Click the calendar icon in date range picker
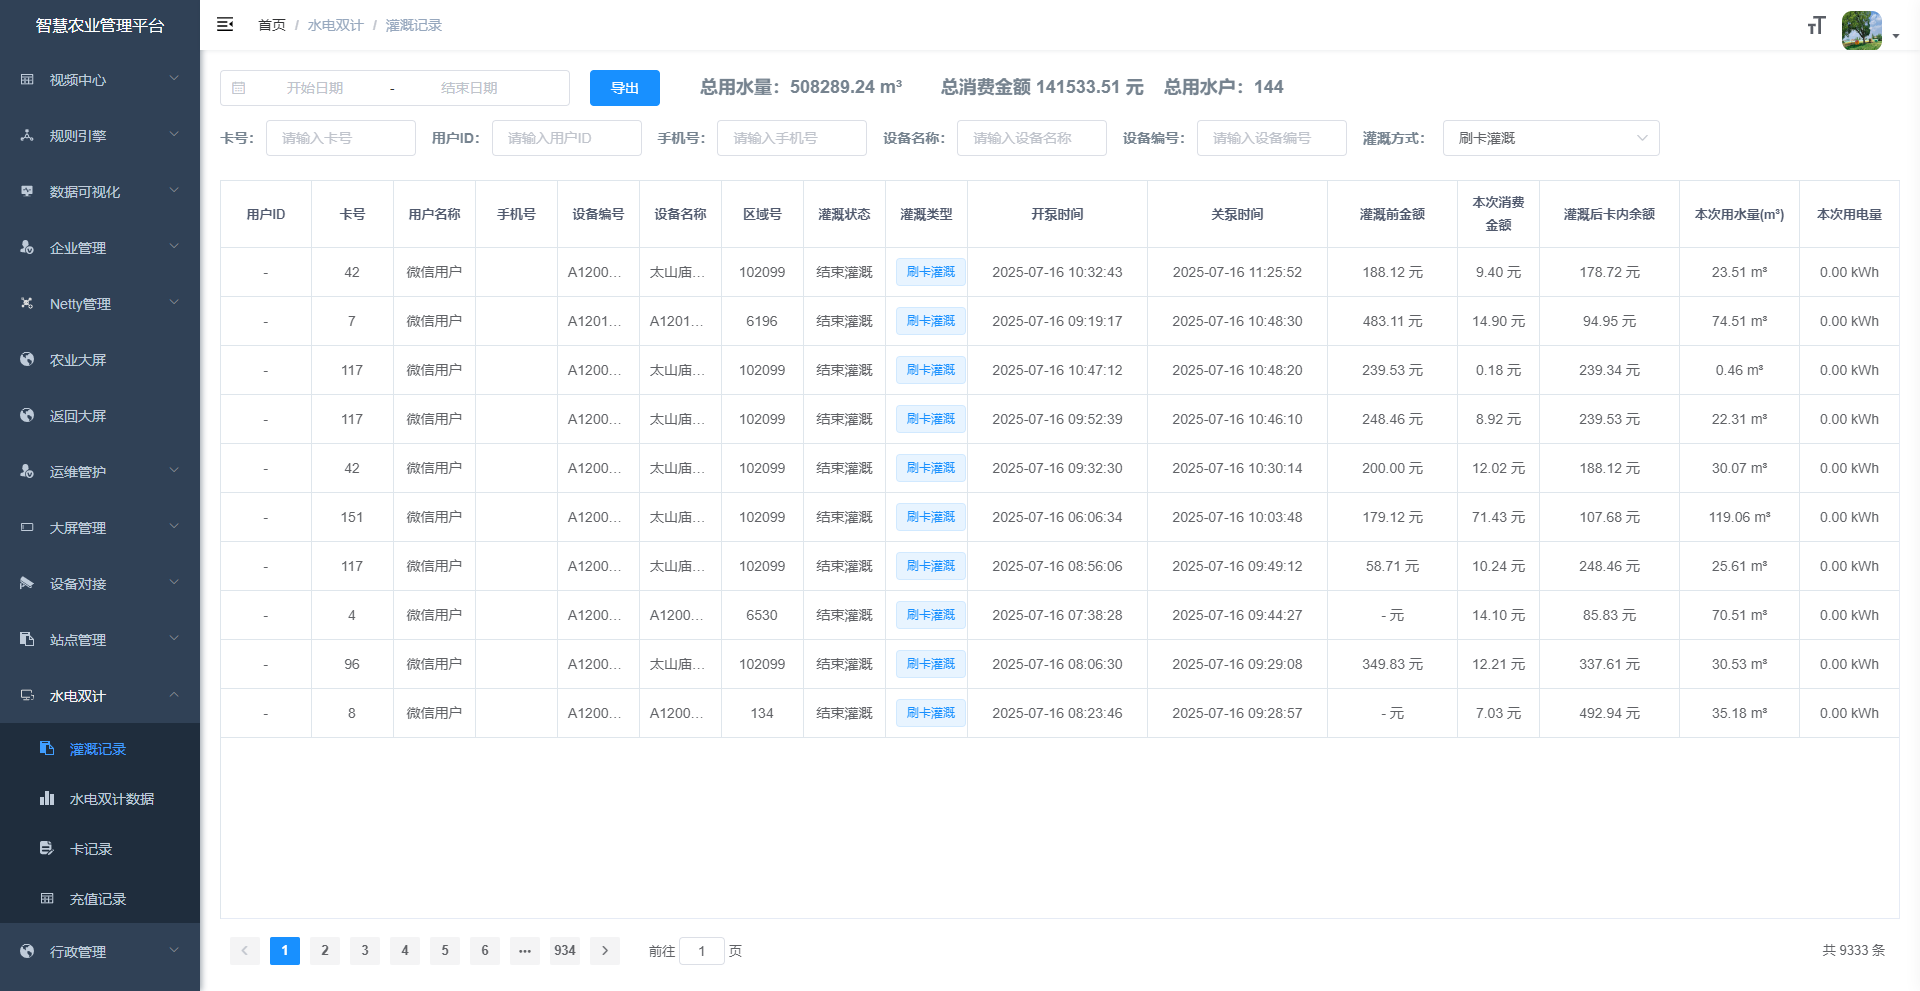 (239, 88)
